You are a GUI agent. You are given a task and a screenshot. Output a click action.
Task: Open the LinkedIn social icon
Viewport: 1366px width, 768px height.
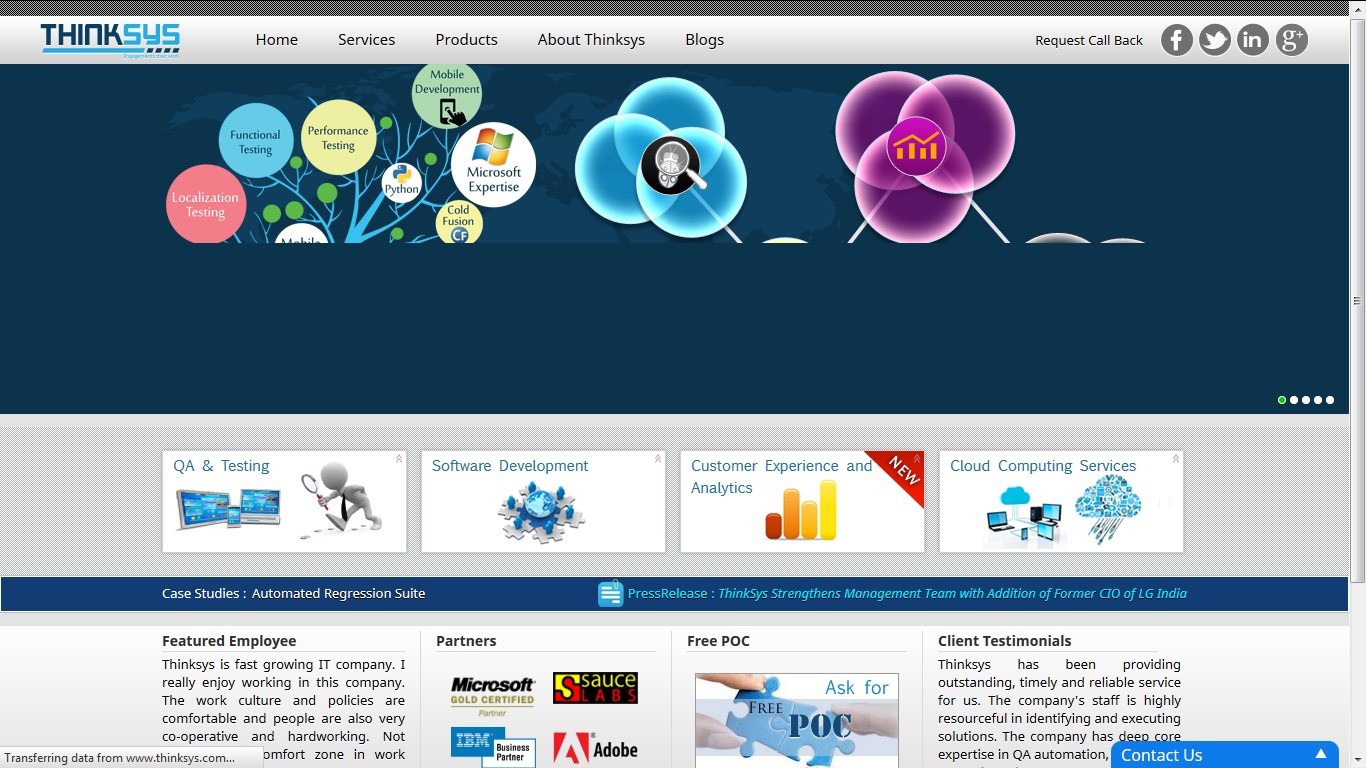[x=1253, y=40]
